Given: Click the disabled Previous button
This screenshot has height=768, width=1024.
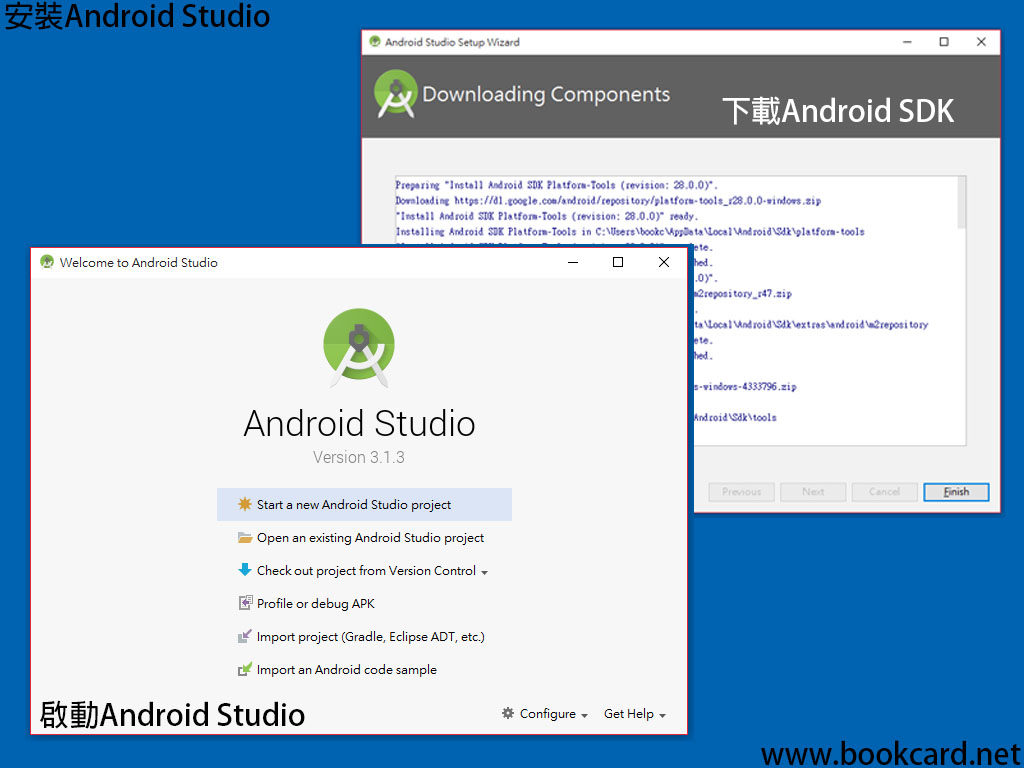Looking at the screenshot, I should pos(741,491).
